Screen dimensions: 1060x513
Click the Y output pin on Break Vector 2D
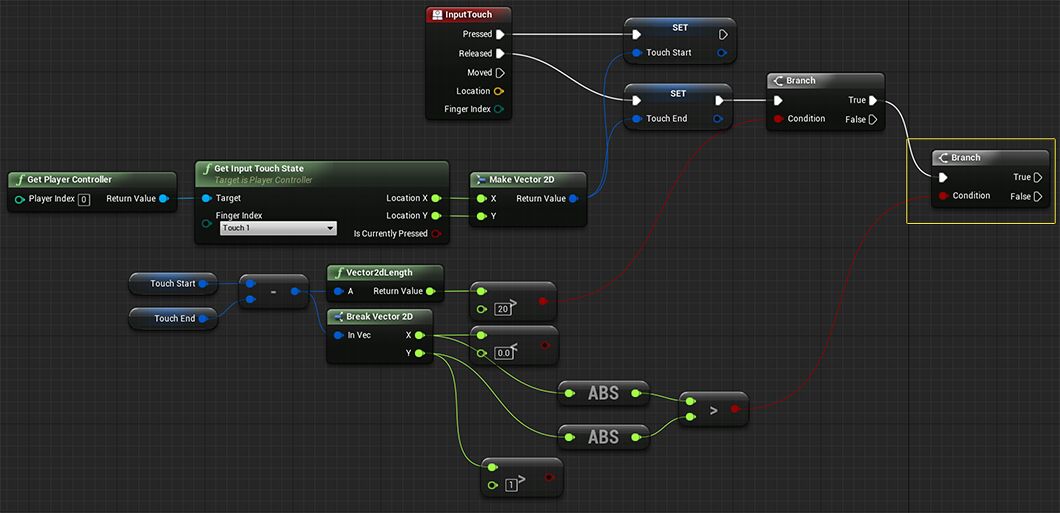[x=419, y=353]
